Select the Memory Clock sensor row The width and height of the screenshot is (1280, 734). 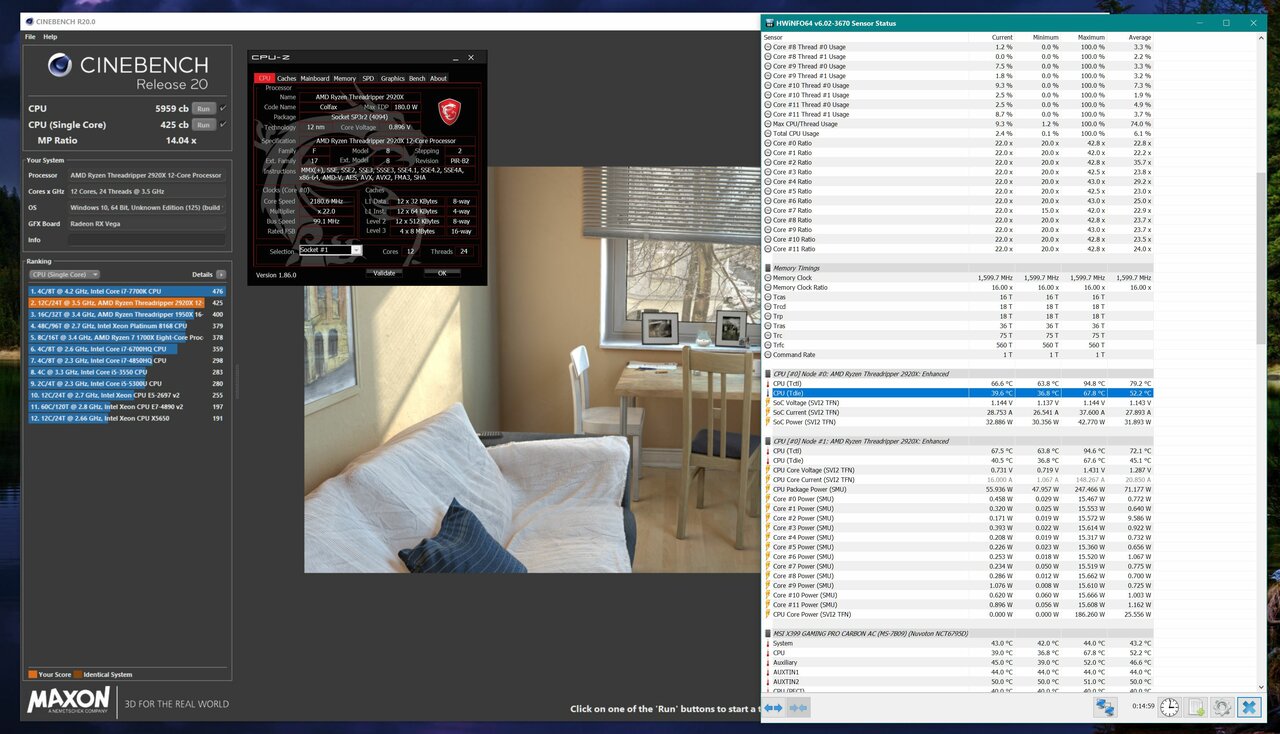(x=958, y=277)
